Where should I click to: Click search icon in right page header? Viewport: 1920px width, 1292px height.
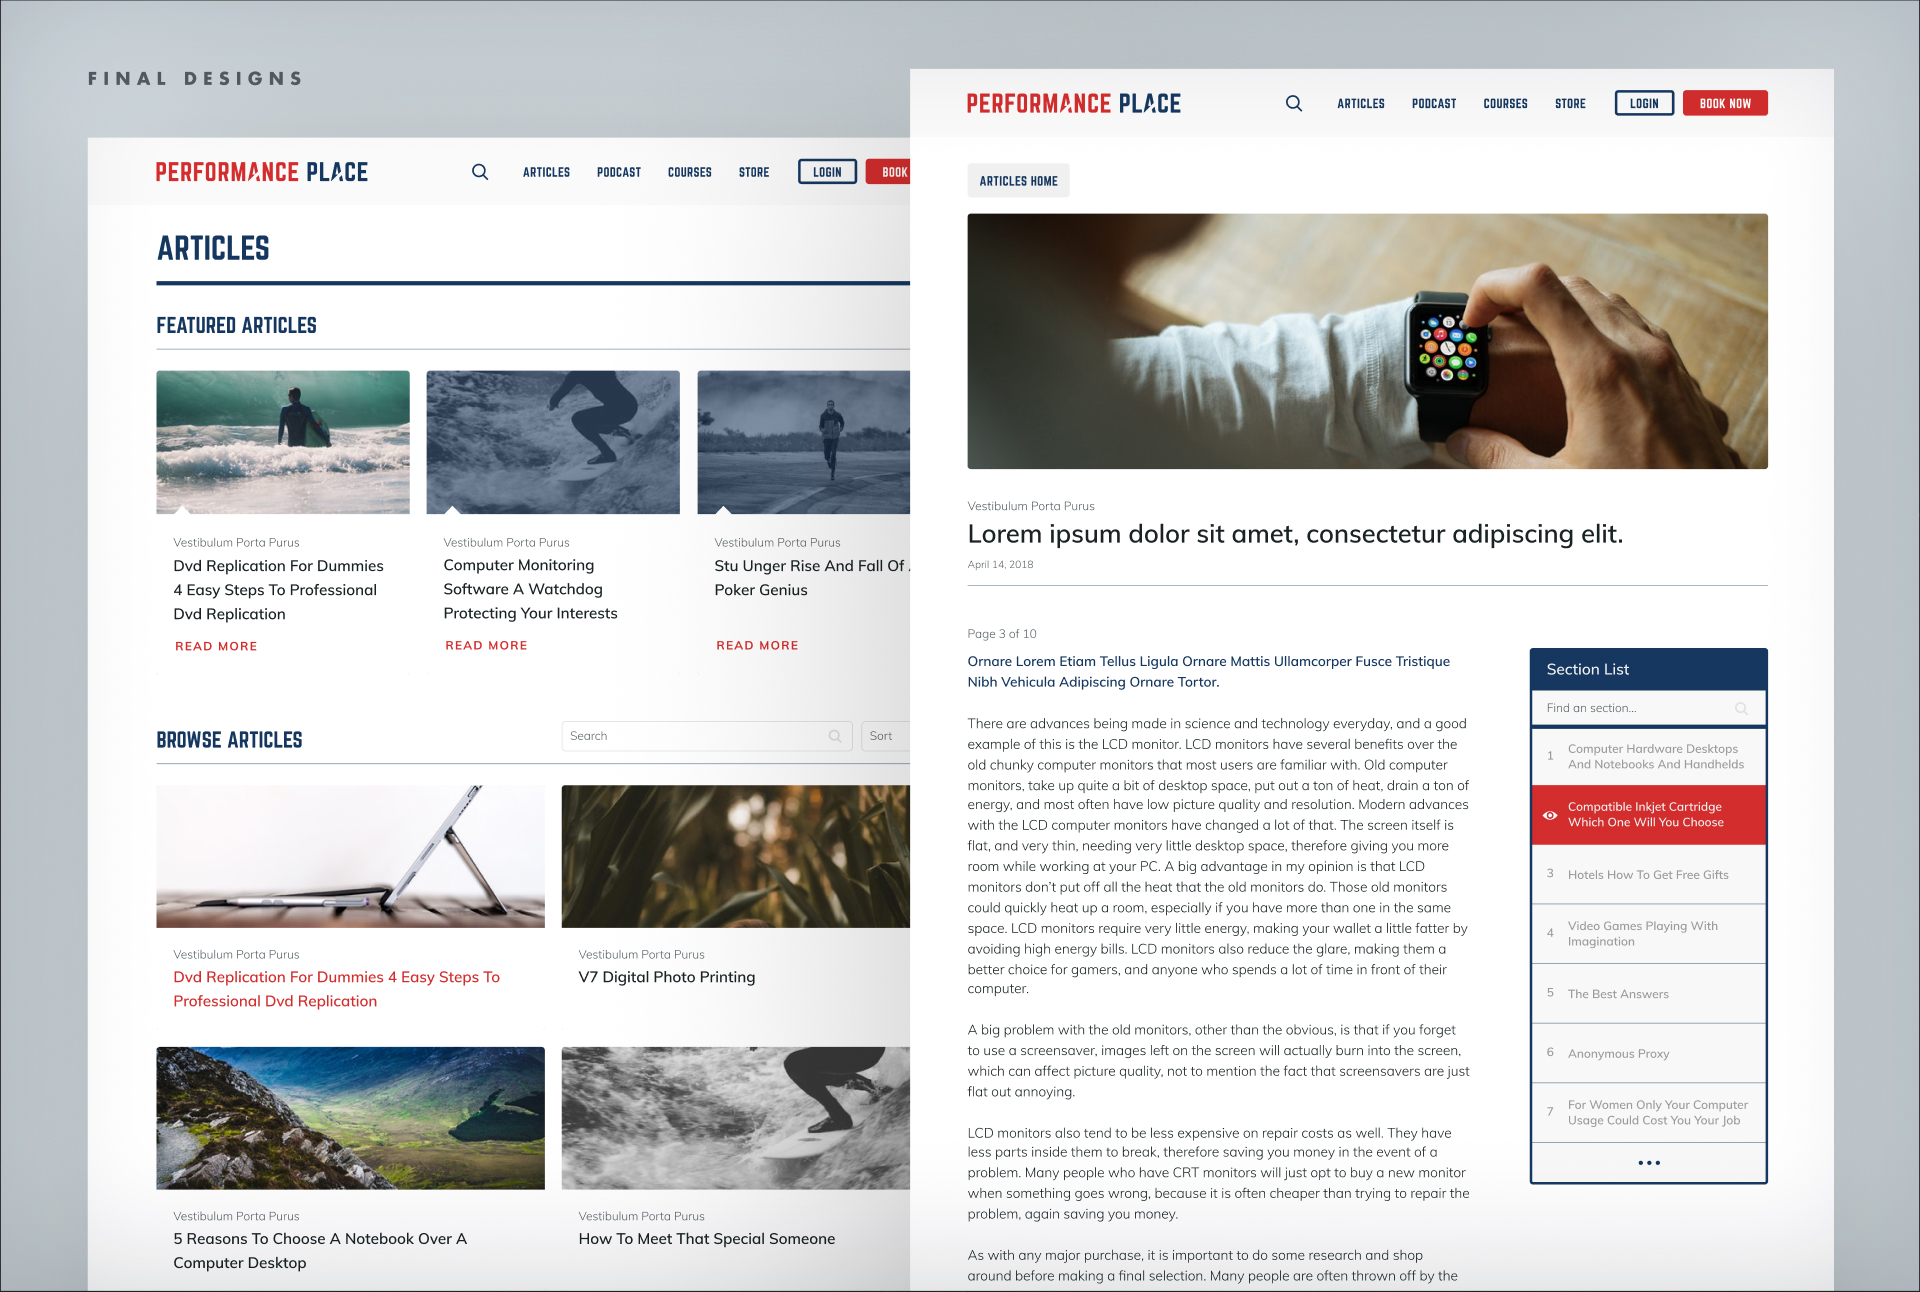point(1293,104)
